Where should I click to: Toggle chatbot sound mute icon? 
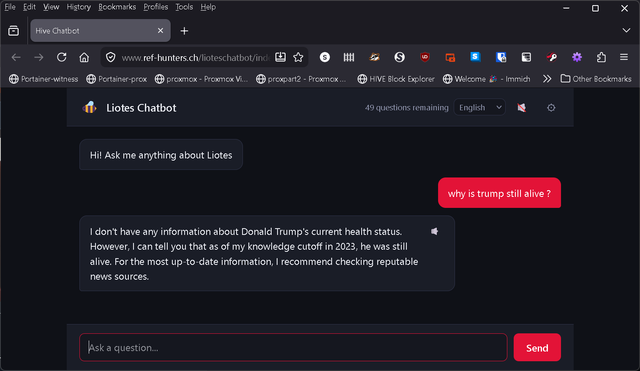(522, 108)
